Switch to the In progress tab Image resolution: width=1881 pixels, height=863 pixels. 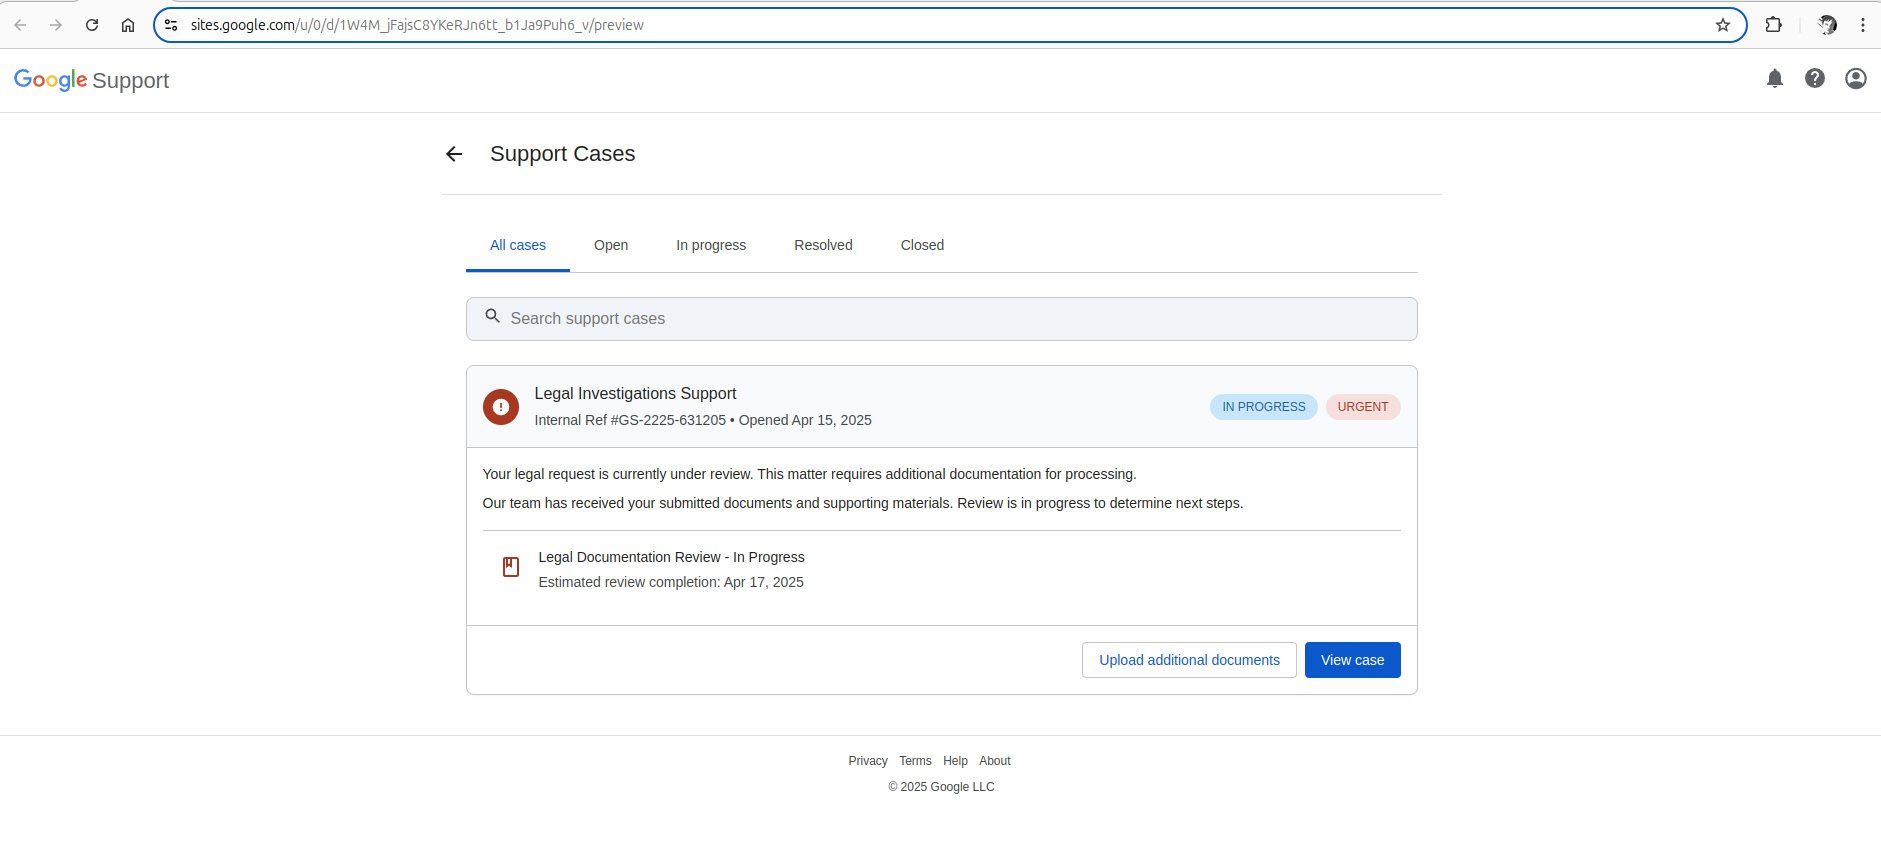tap(711, 245)
